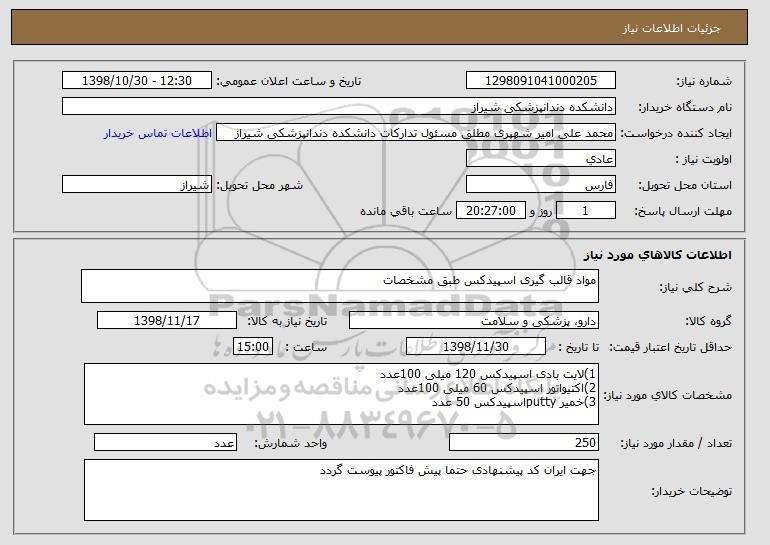Click the delivery city field شیراز
770x545 pixels.
(x=137, y=185)
